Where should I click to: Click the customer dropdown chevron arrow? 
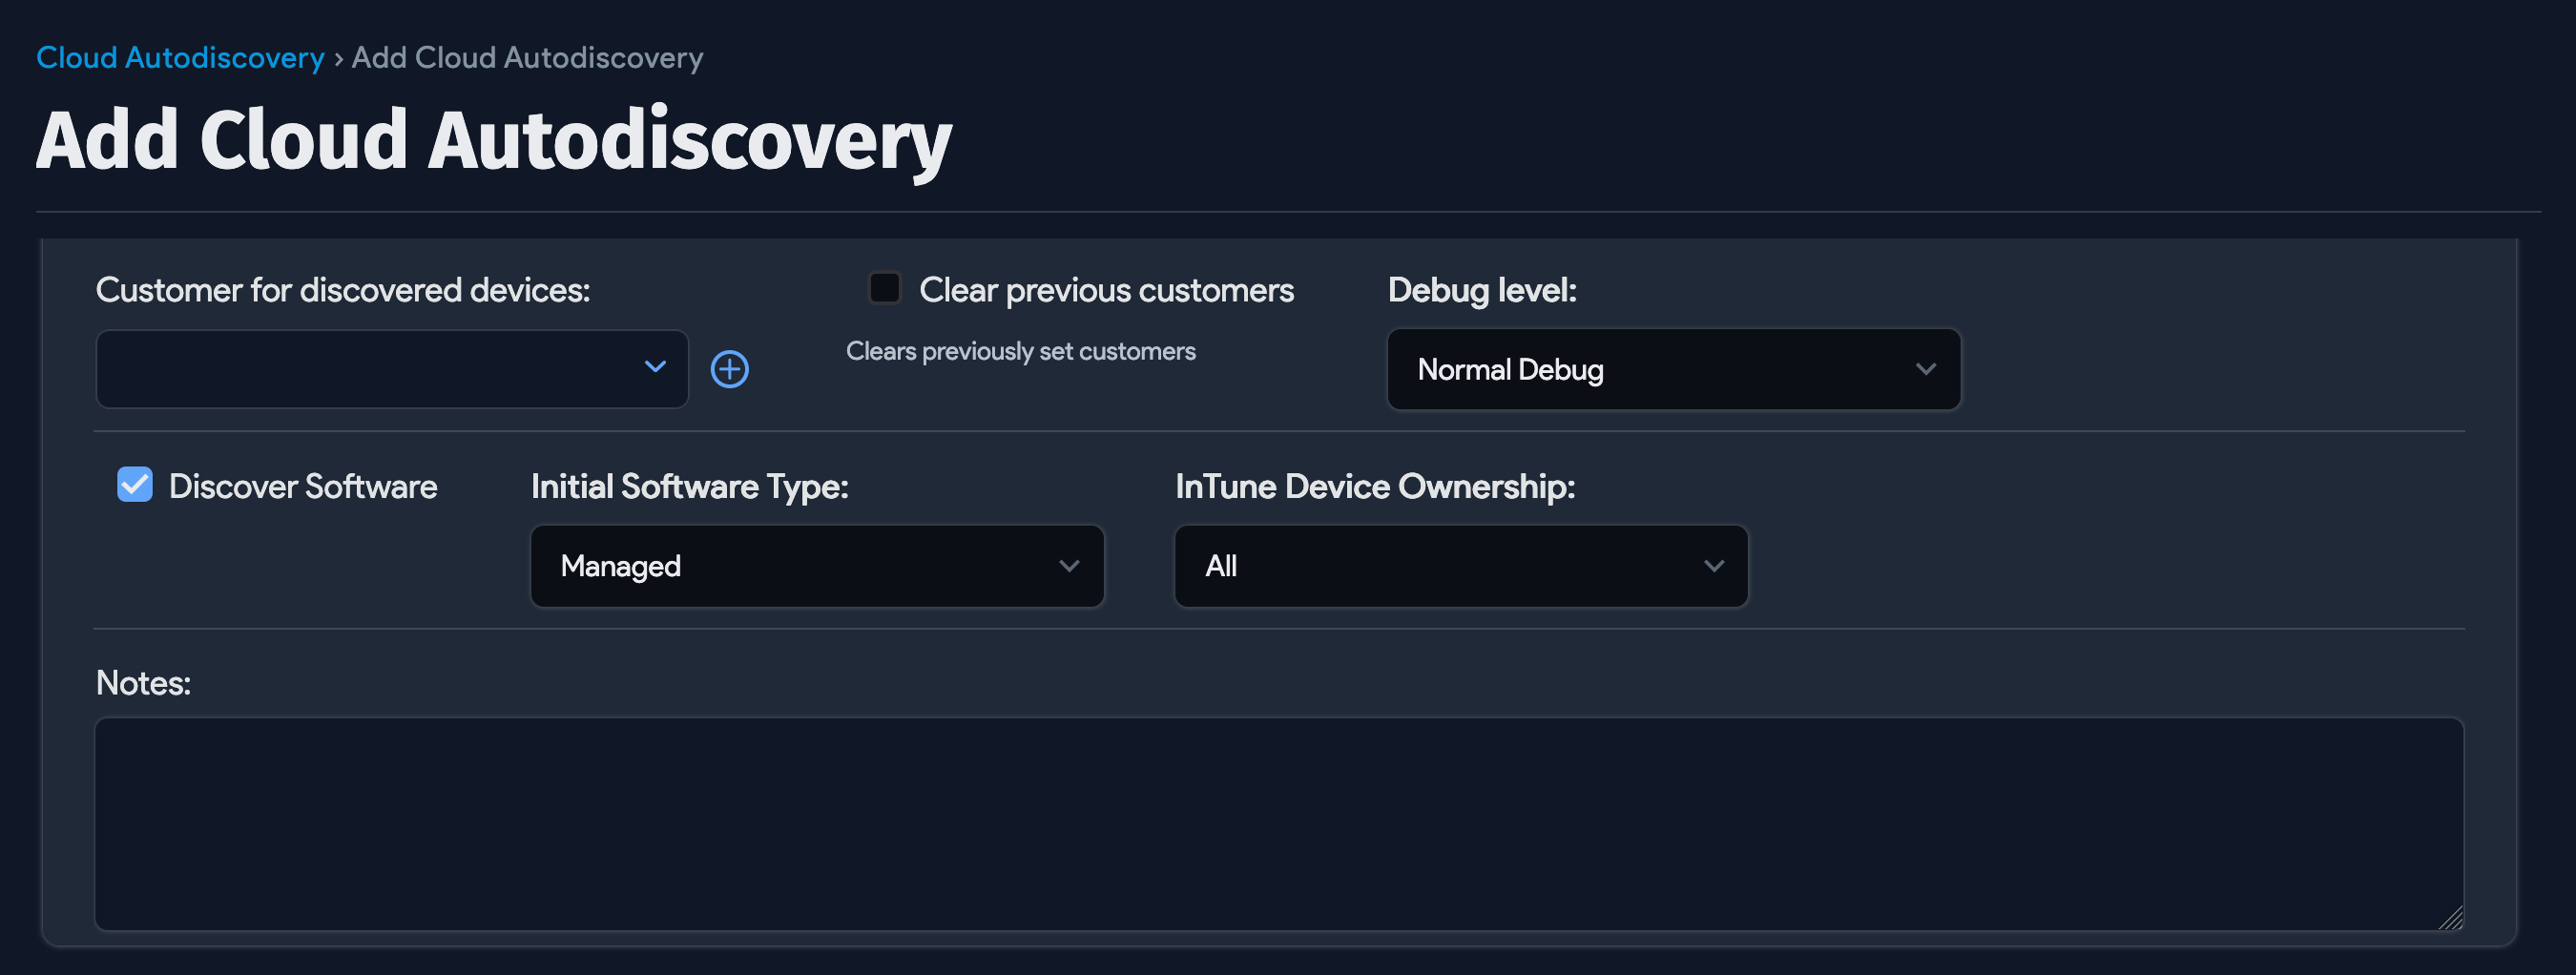tap(655, 369)
